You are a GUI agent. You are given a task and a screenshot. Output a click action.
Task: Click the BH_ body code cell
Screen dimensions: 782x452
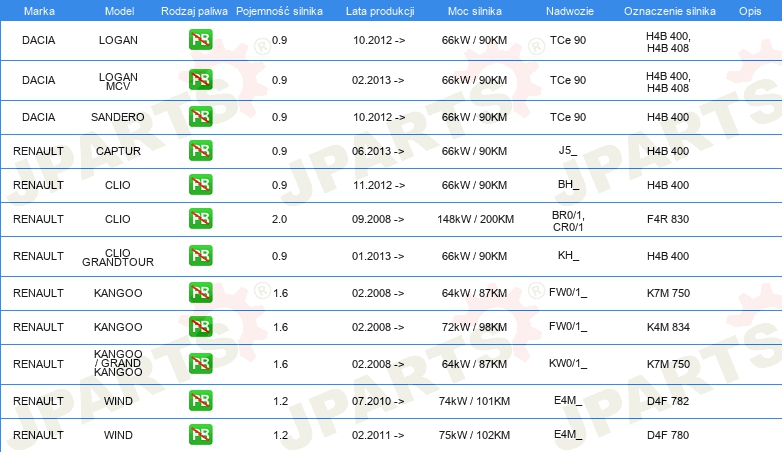[568, 185]
